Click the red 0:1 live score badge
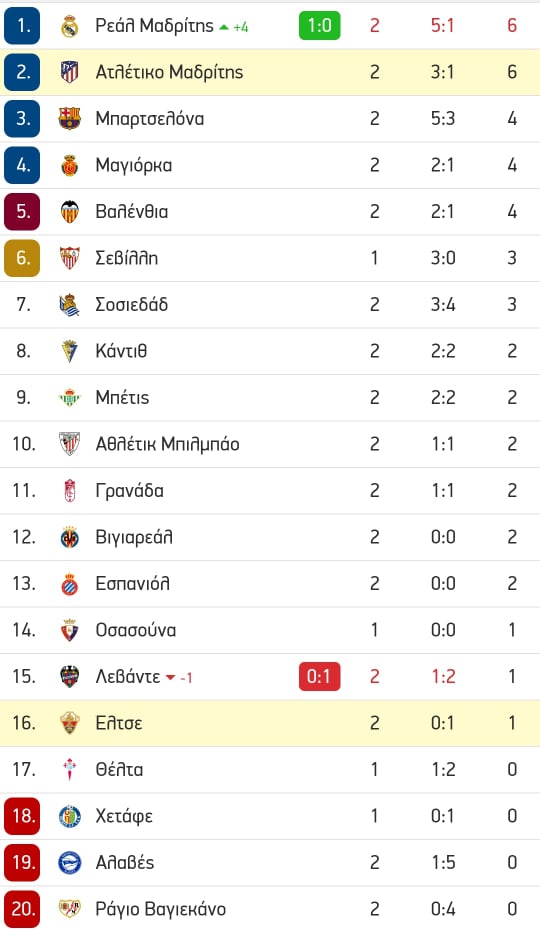The width and height of the screenshot is (540, 930). (319, 677)
